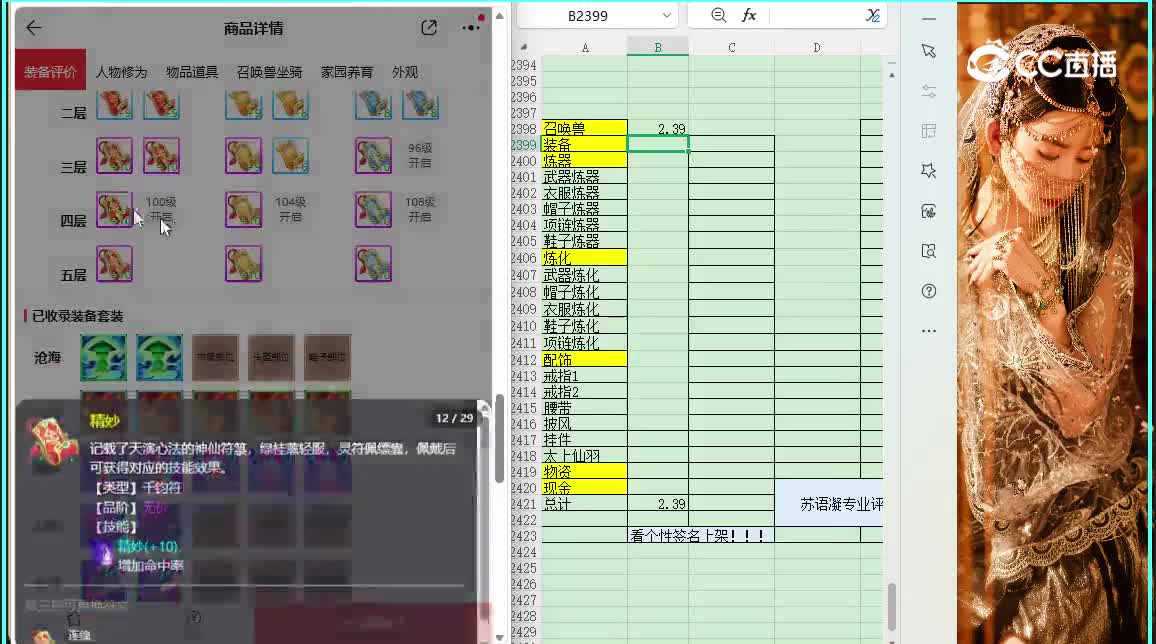Open the three-dot more menu in header
Image resolution: width=1156 pixels, height=644 pixels.
pyautogui.click(x=470, y=28)
